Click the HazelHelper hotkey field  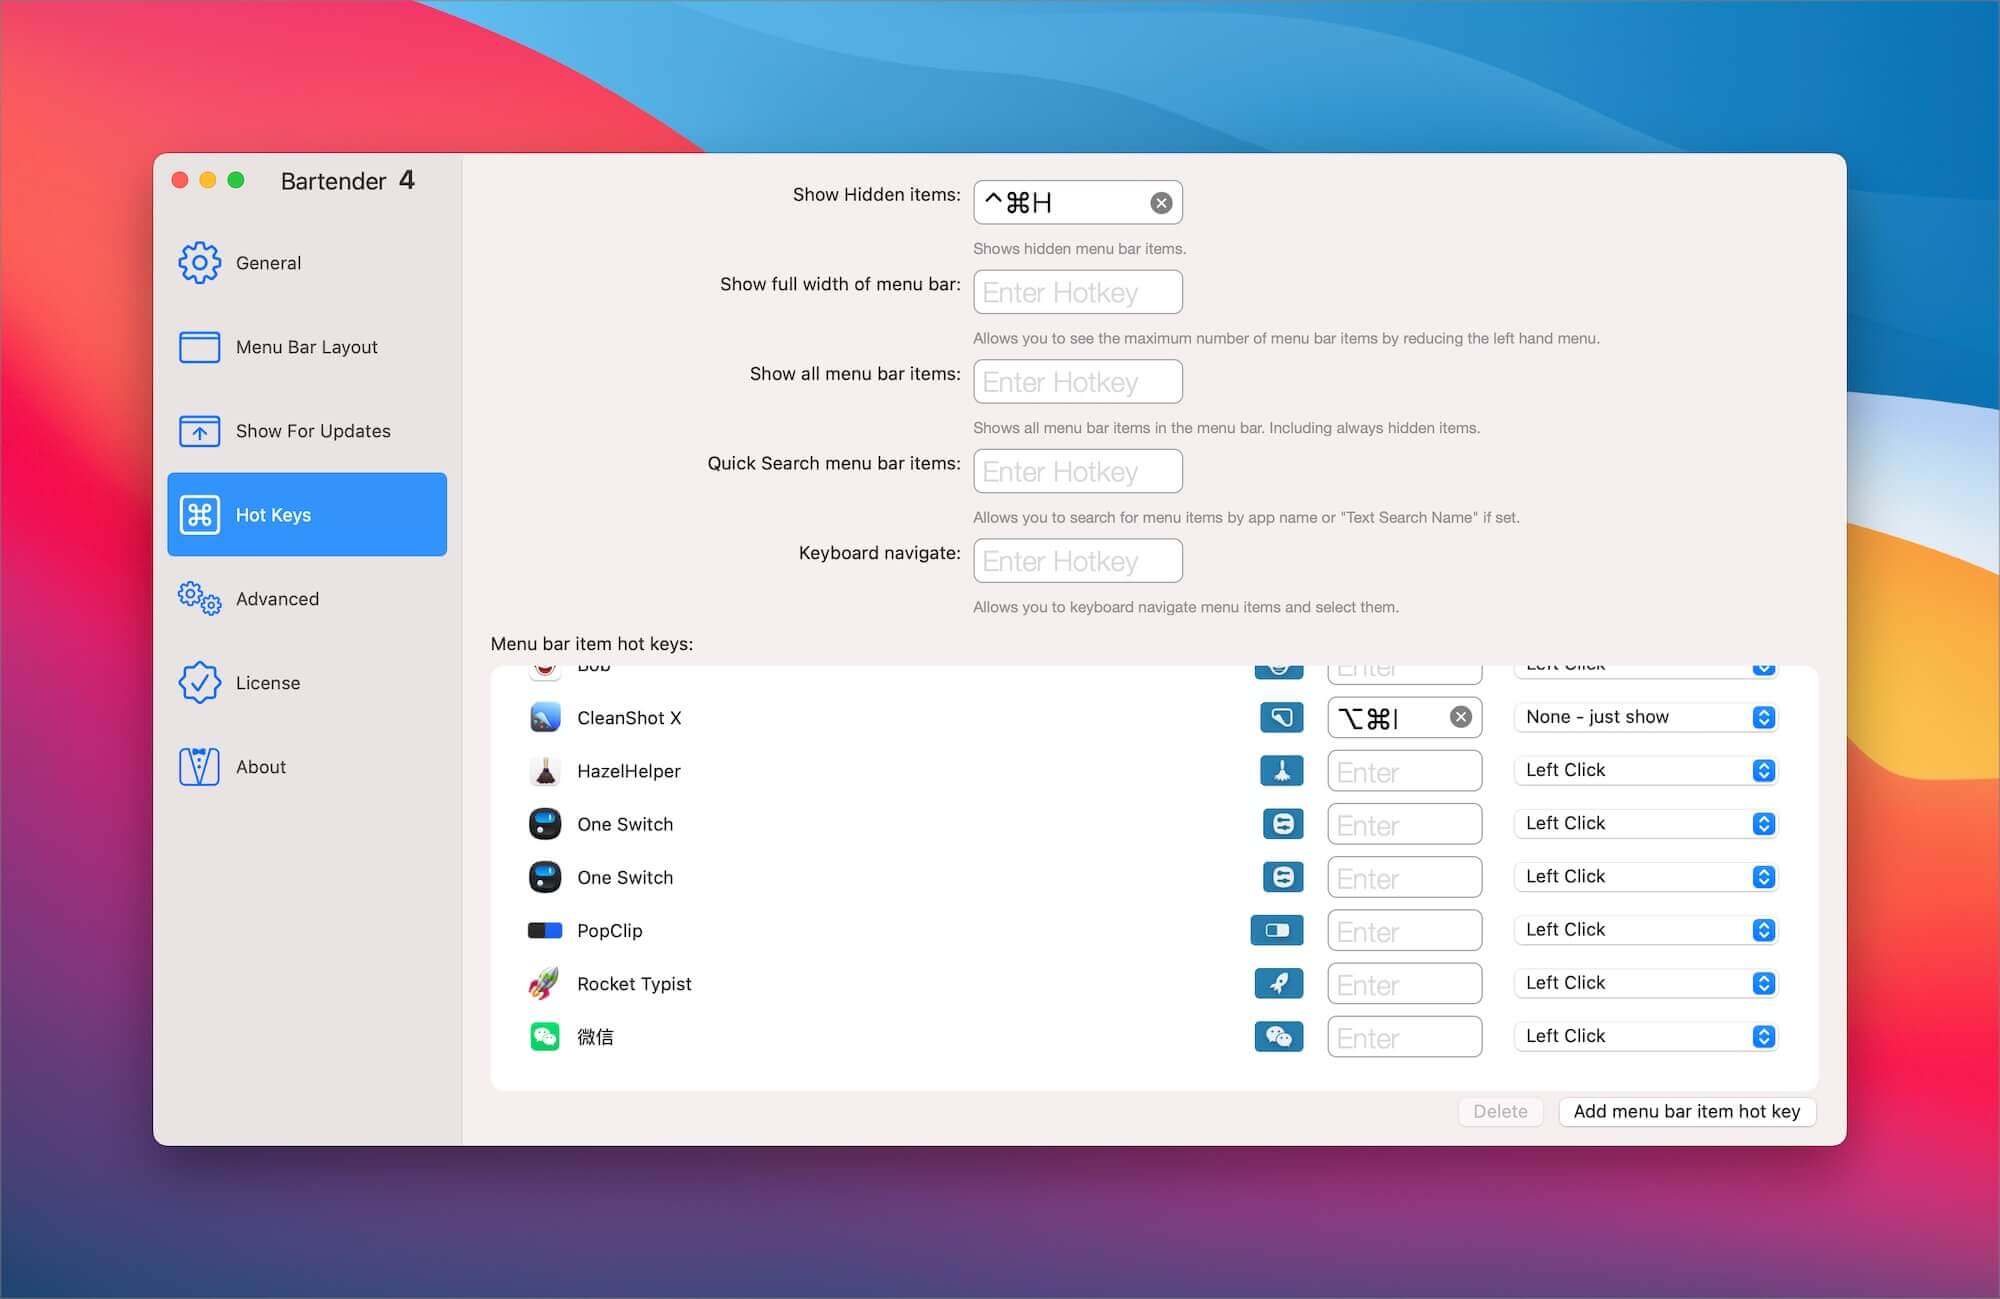[1404, 771]
